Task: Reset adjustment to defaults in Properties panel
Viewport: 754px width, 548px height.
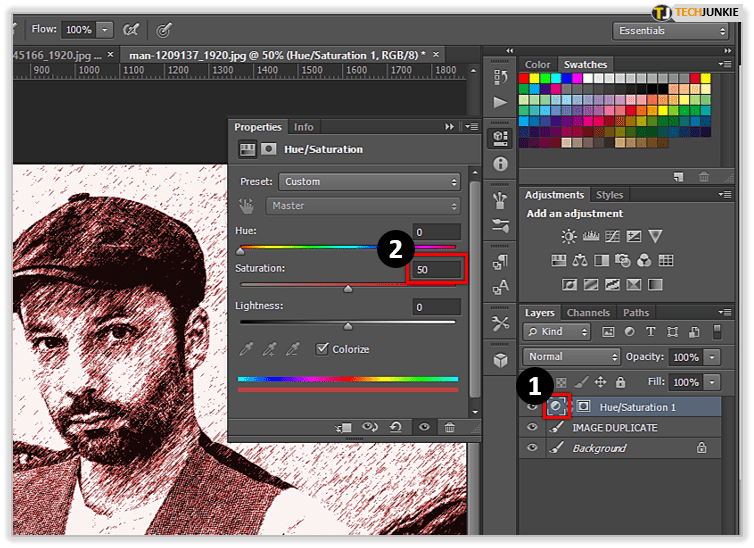Action: [x=396, y=427]
